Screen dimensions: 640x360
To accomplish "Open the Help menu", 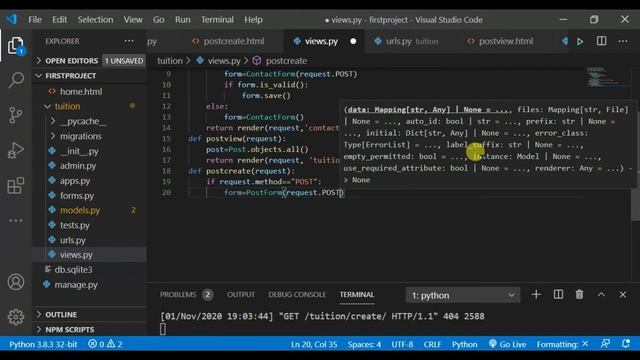I will 253,20.
